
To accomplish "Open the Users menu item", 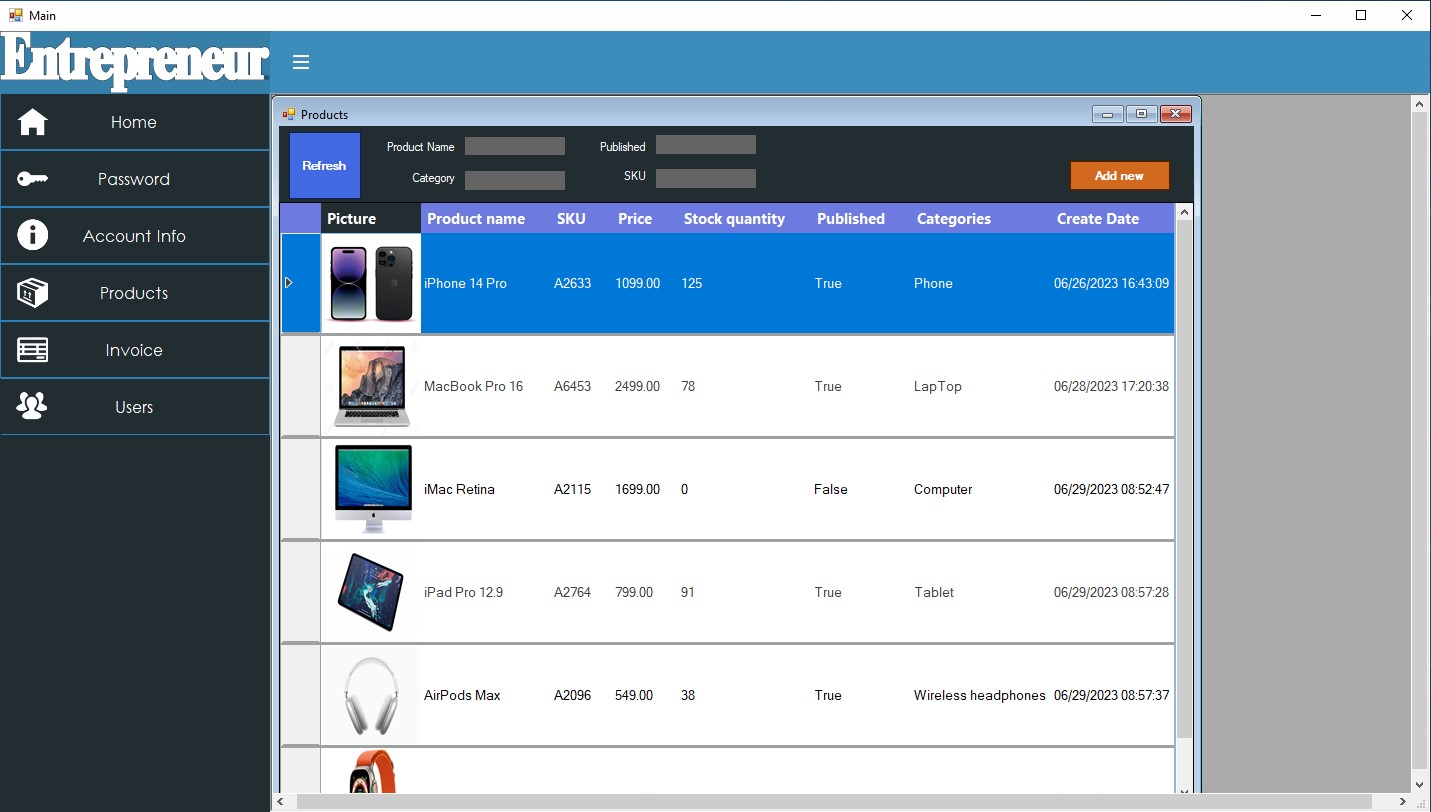I will coord(135,407).
